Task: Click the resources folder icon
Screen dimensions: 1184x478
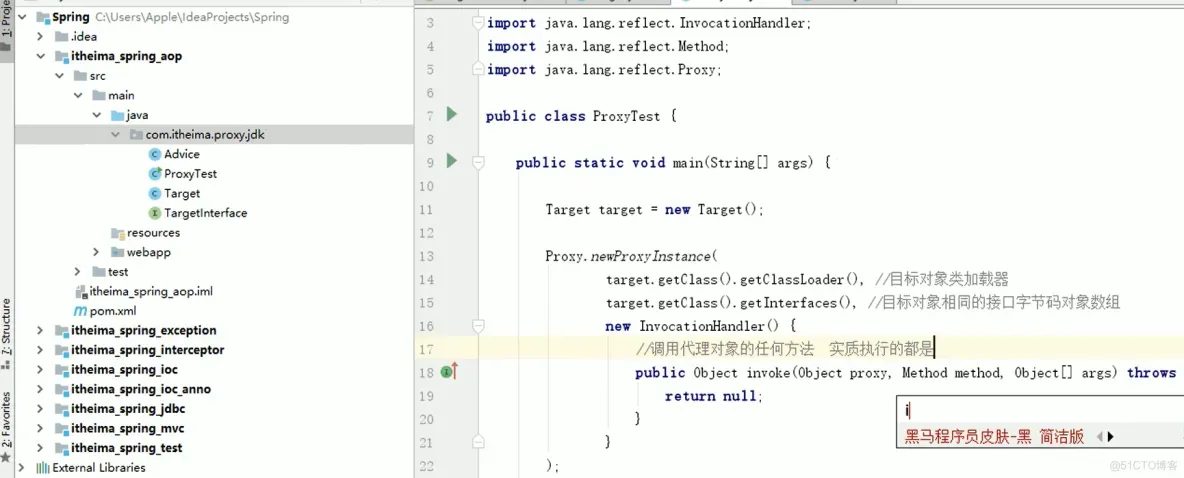Action: (117, 233)
